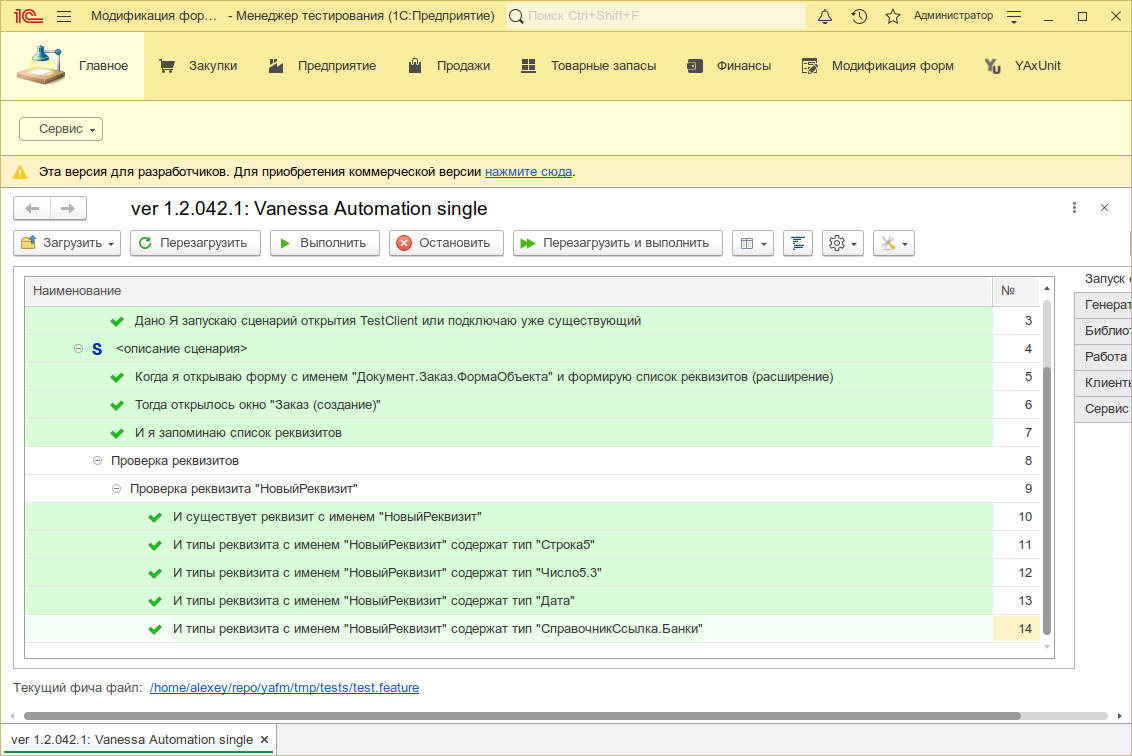
Task: Open the Финансы section
Action: click(x=729, y=66)
